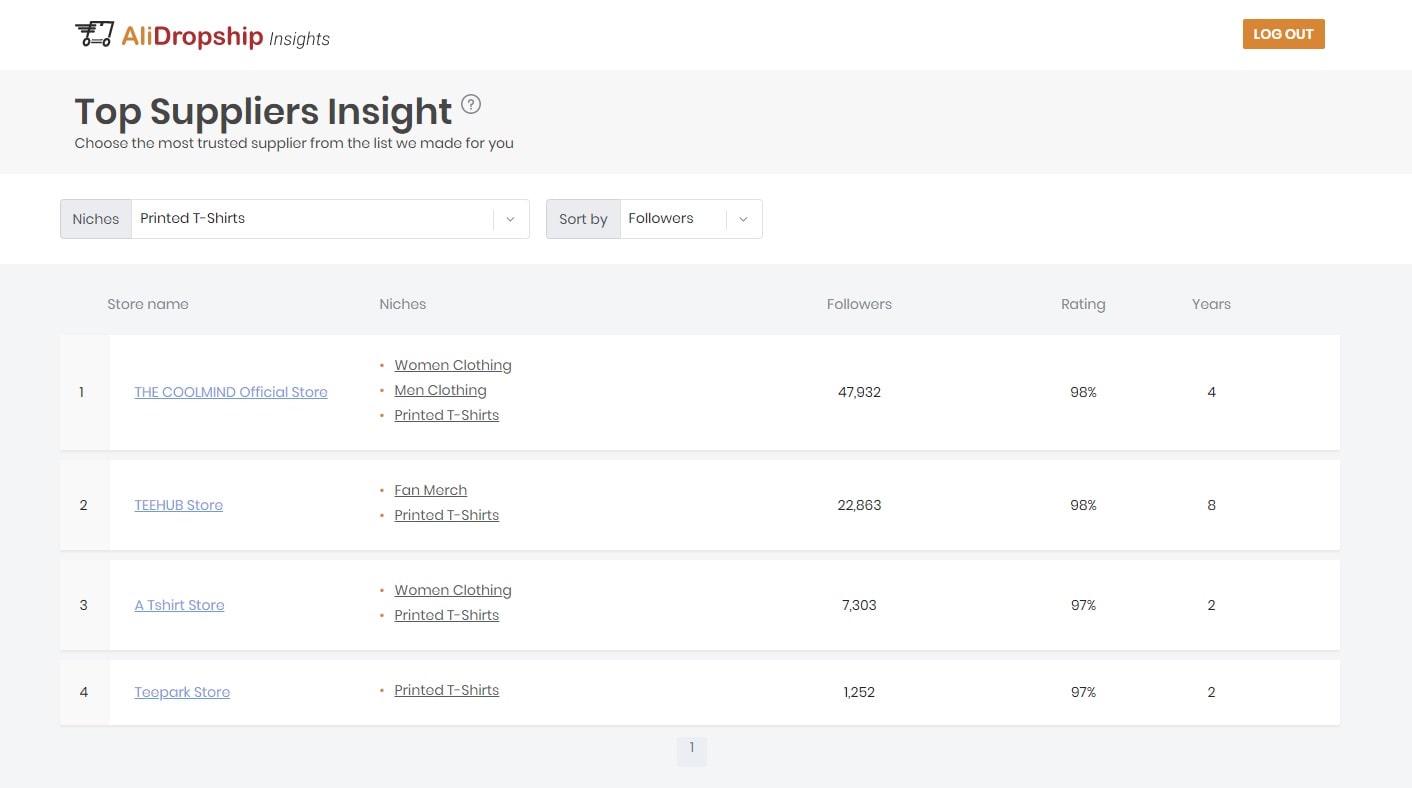
Task: Click the Printed T-Shirts niche select field
Action: click(x=312, y=219)
